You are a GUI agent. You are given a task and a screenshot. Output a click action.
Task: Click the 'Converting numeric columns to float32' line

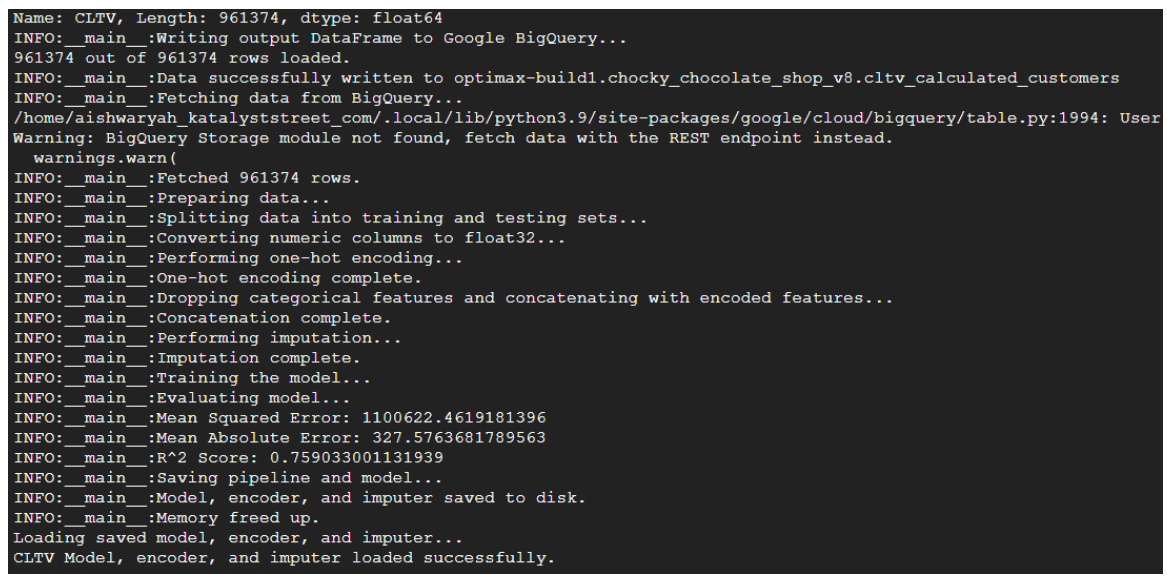[290, 238]
